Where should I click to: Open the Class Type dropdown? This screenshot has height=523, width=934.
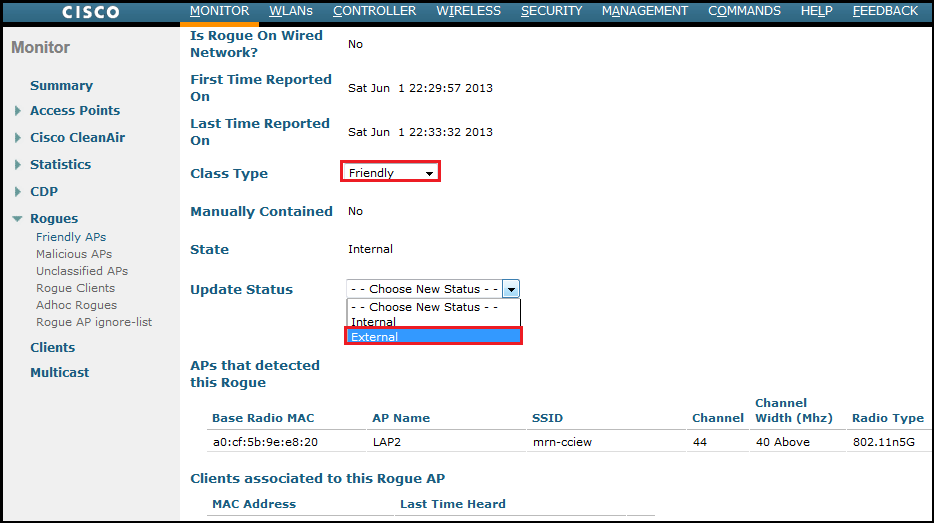[390, 173]
